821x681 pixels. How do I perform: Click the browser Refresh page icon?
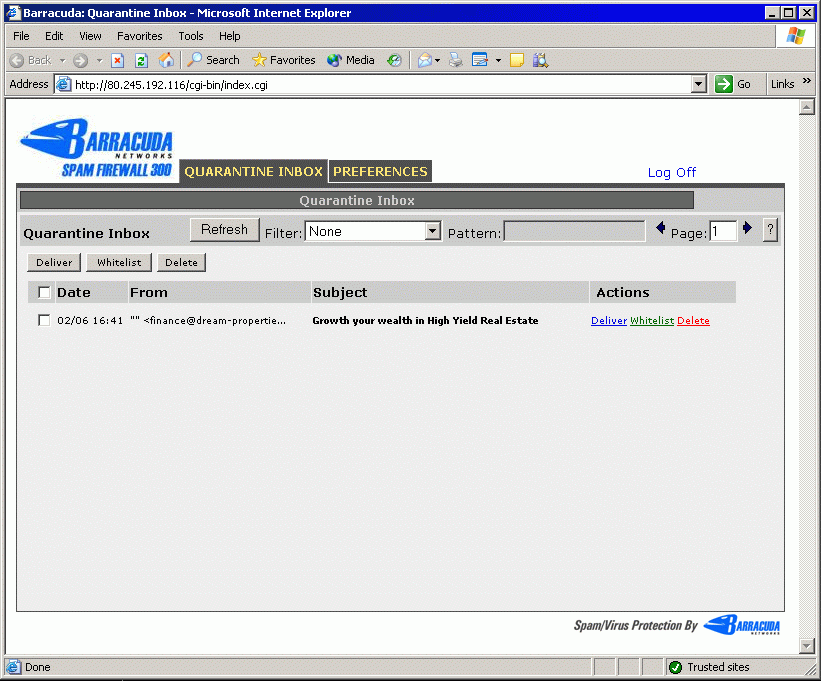(141, 60)
